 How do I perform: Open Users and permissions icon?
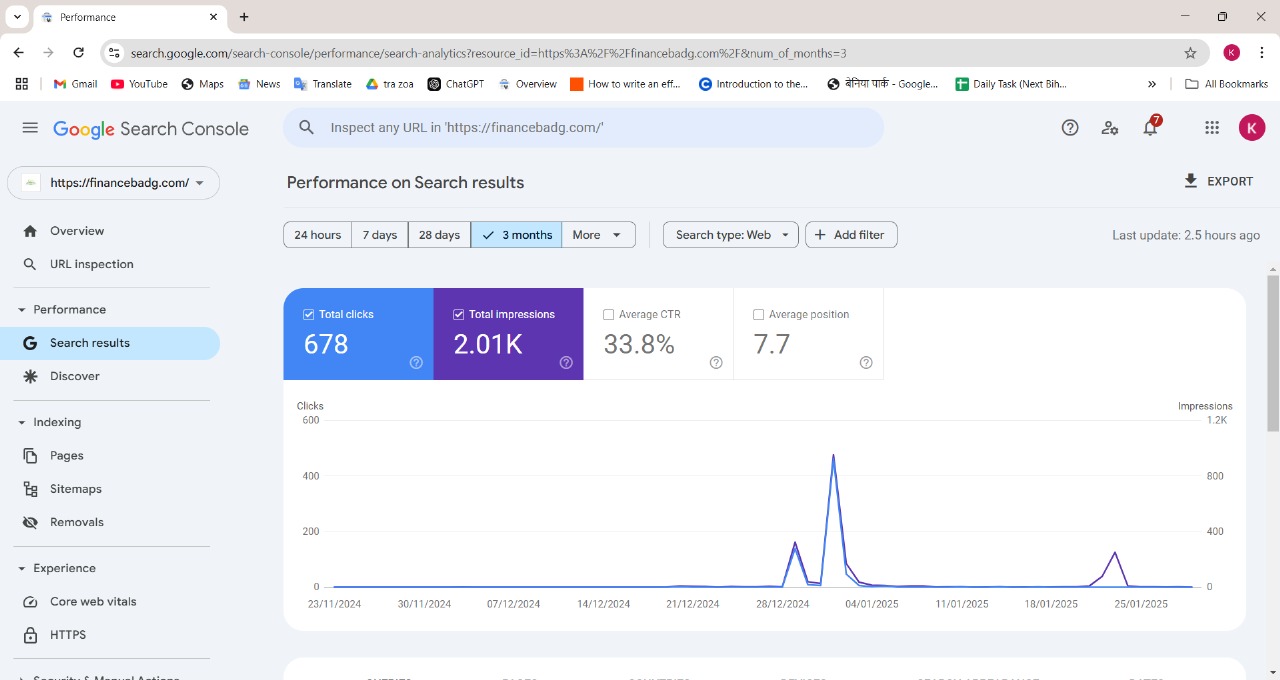coord(1110,127)
